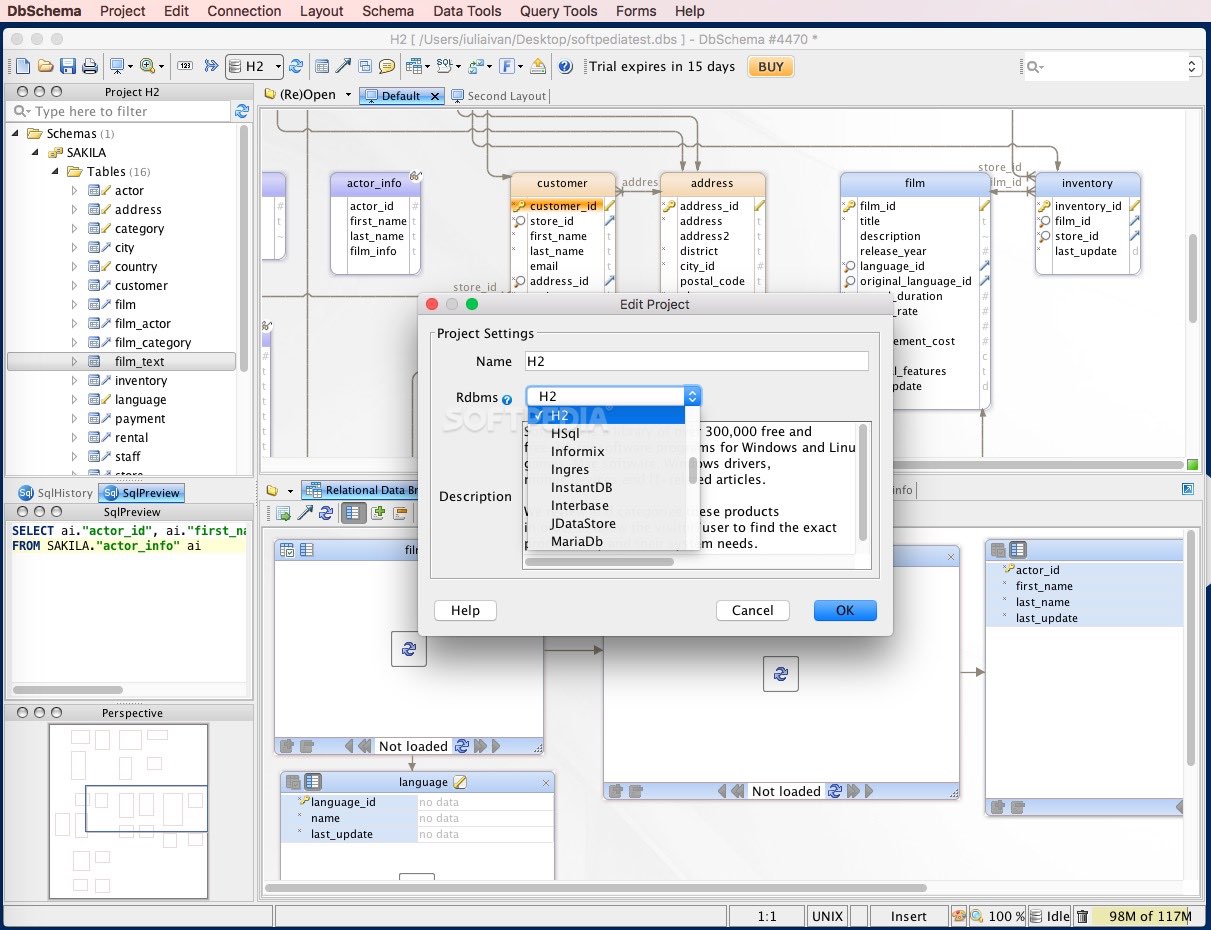Toggle grid view icon on the language browse table
1211x930 pixels.
313,782
